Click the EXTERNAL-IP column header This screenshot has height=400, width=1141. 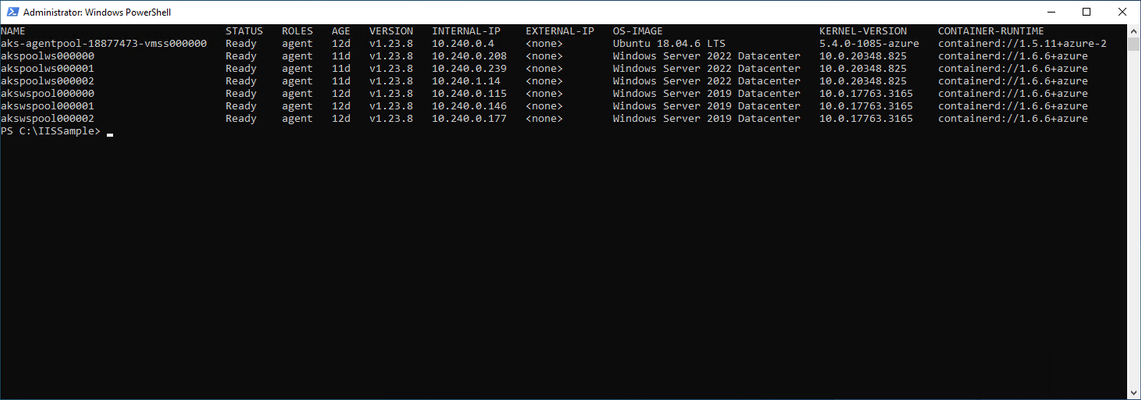[560, 31]
